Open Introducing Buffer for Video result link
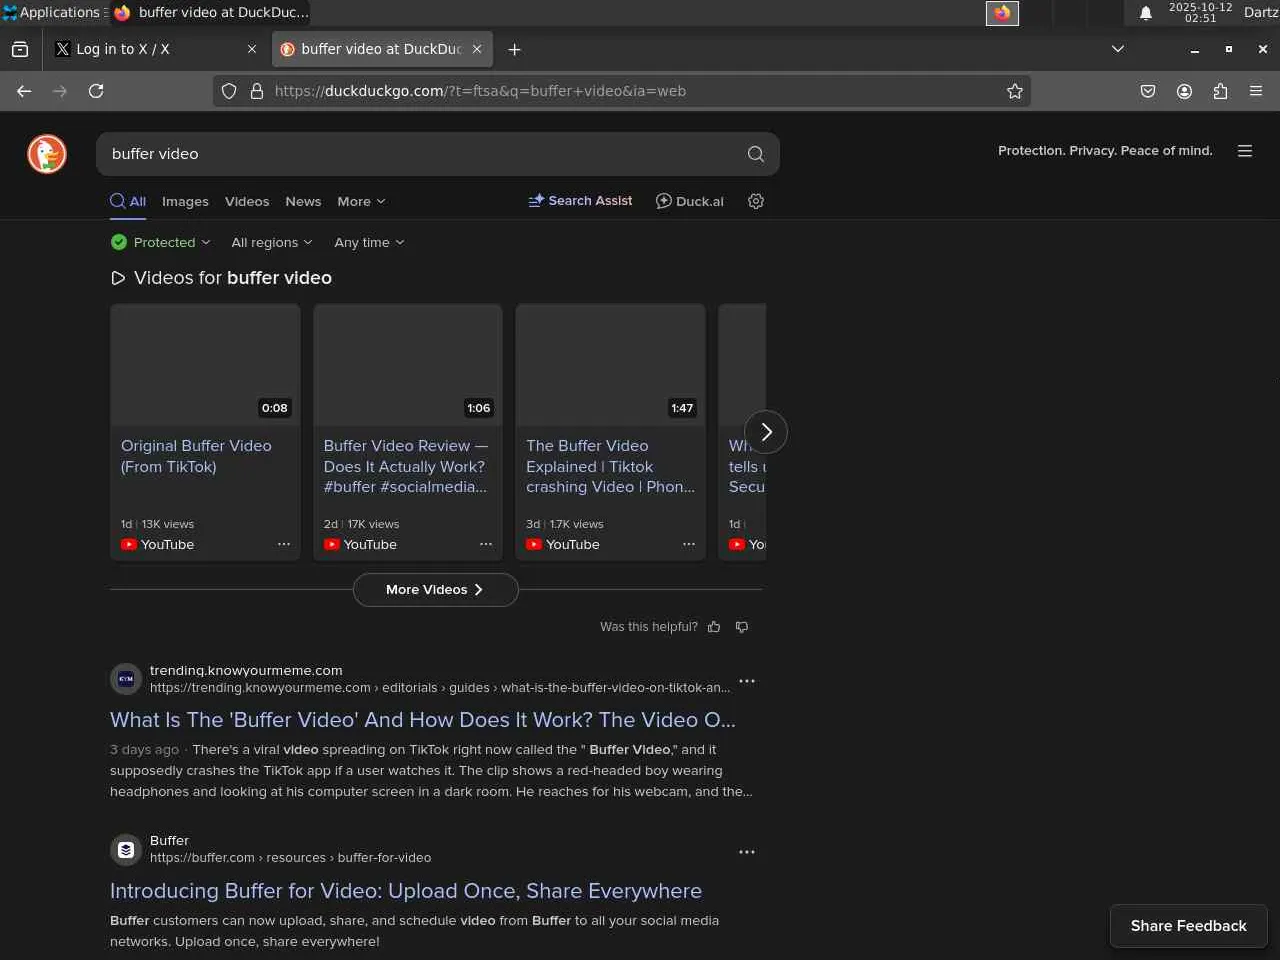 click(x=406, y=891)
